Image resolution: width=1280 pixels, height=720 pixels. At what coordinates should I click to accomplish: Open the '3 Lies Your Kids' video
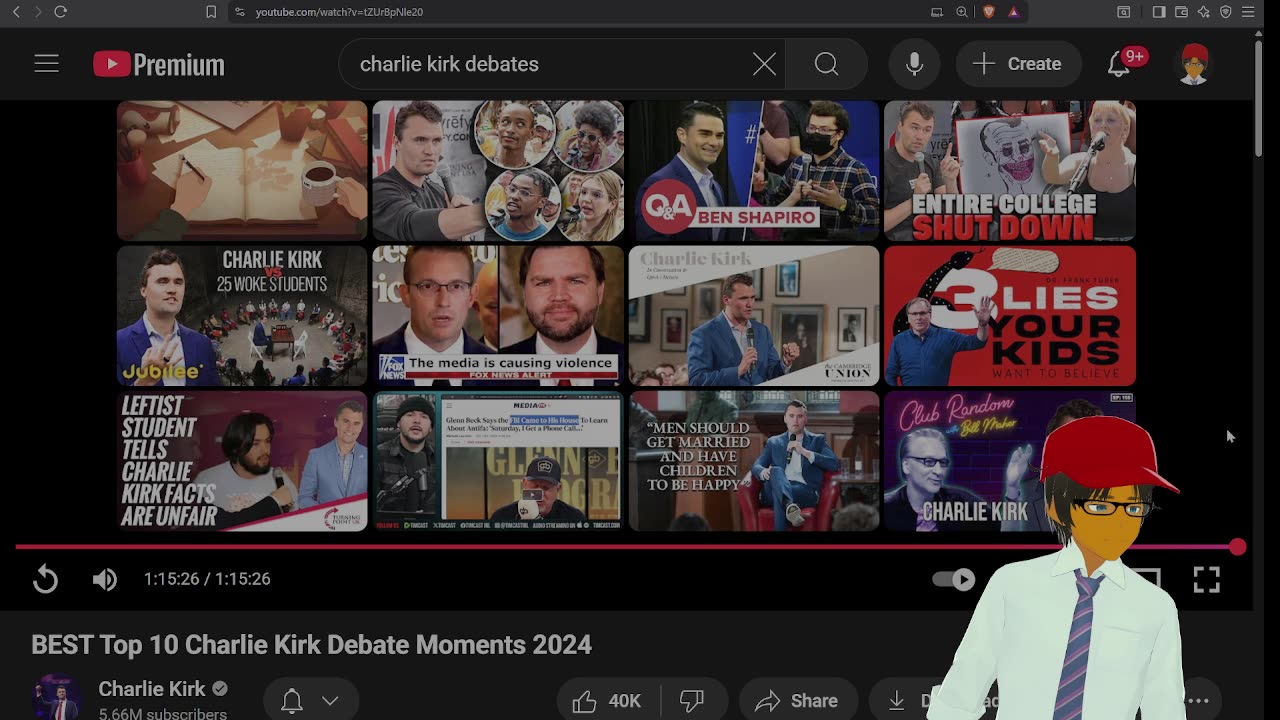(x=1010, y=316)
